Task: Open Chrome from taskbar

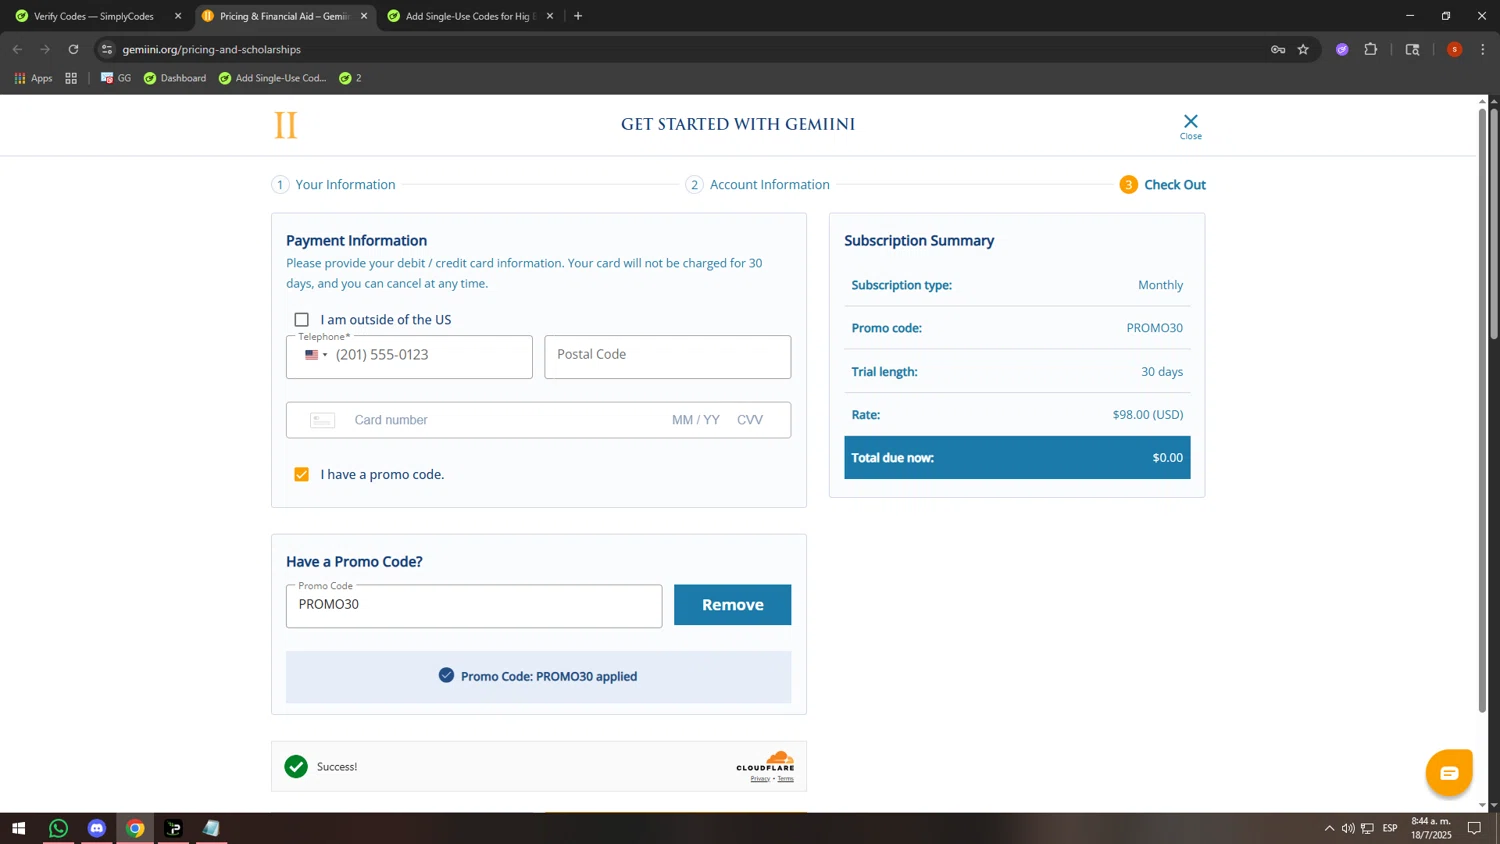Action: 135,828
